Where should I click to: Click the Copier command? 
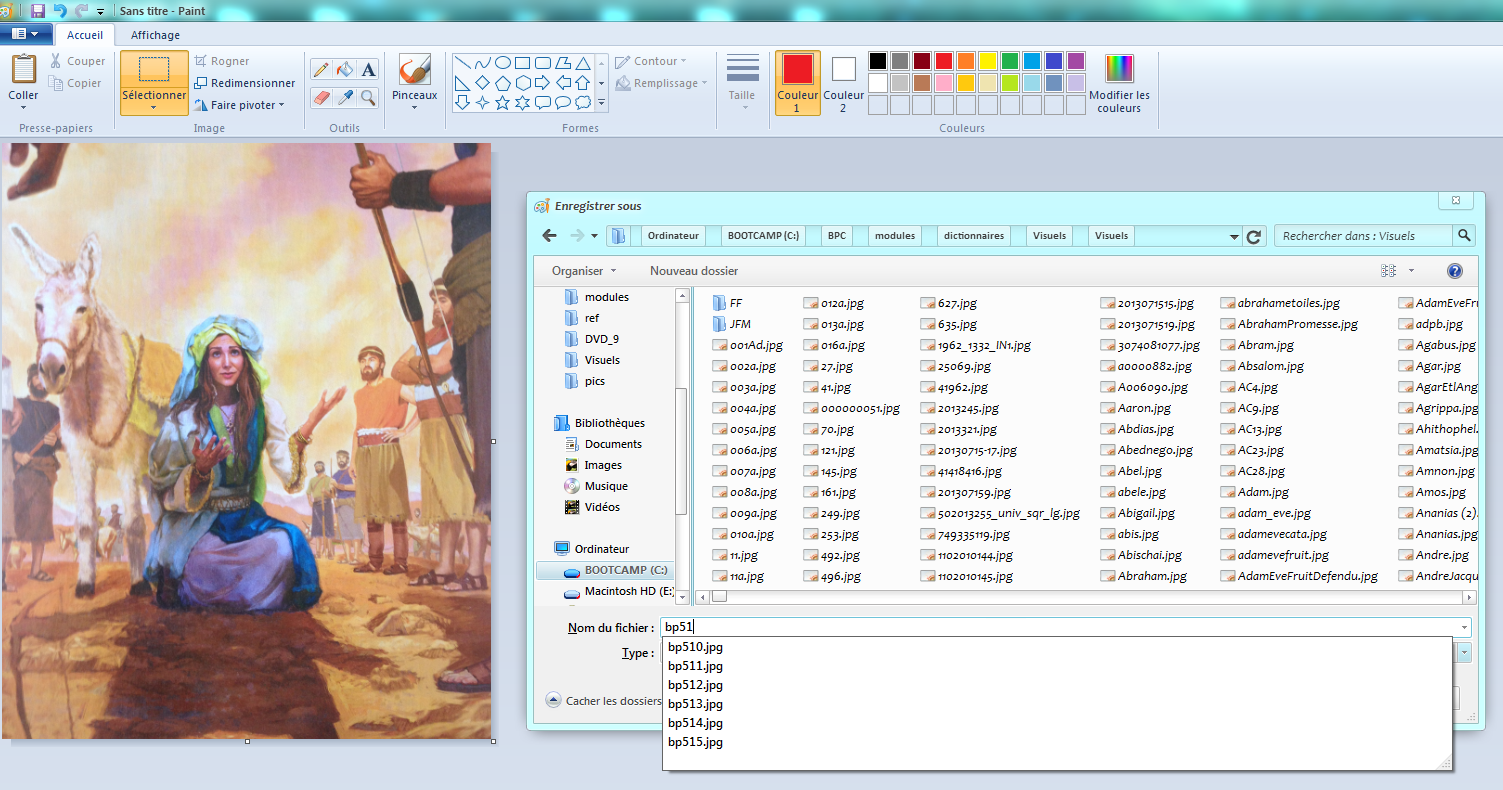77,83
